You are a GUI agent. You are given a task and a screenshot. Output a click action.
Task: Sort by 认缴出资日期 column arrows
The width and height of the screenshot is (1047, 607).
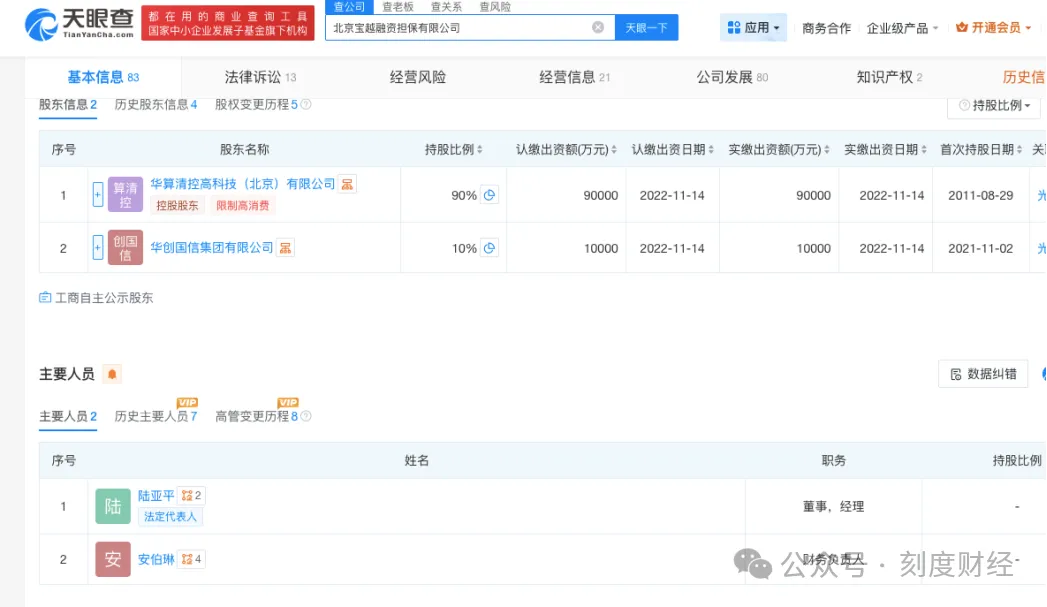click(710, 150)
